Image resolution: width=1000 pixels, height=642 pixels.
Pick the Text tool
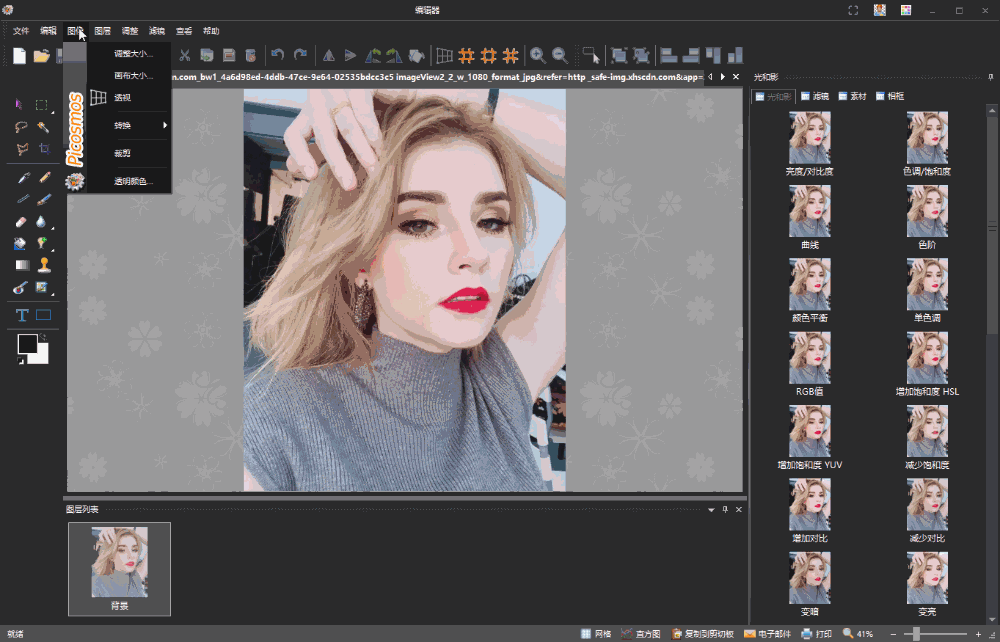click(21, 315)
